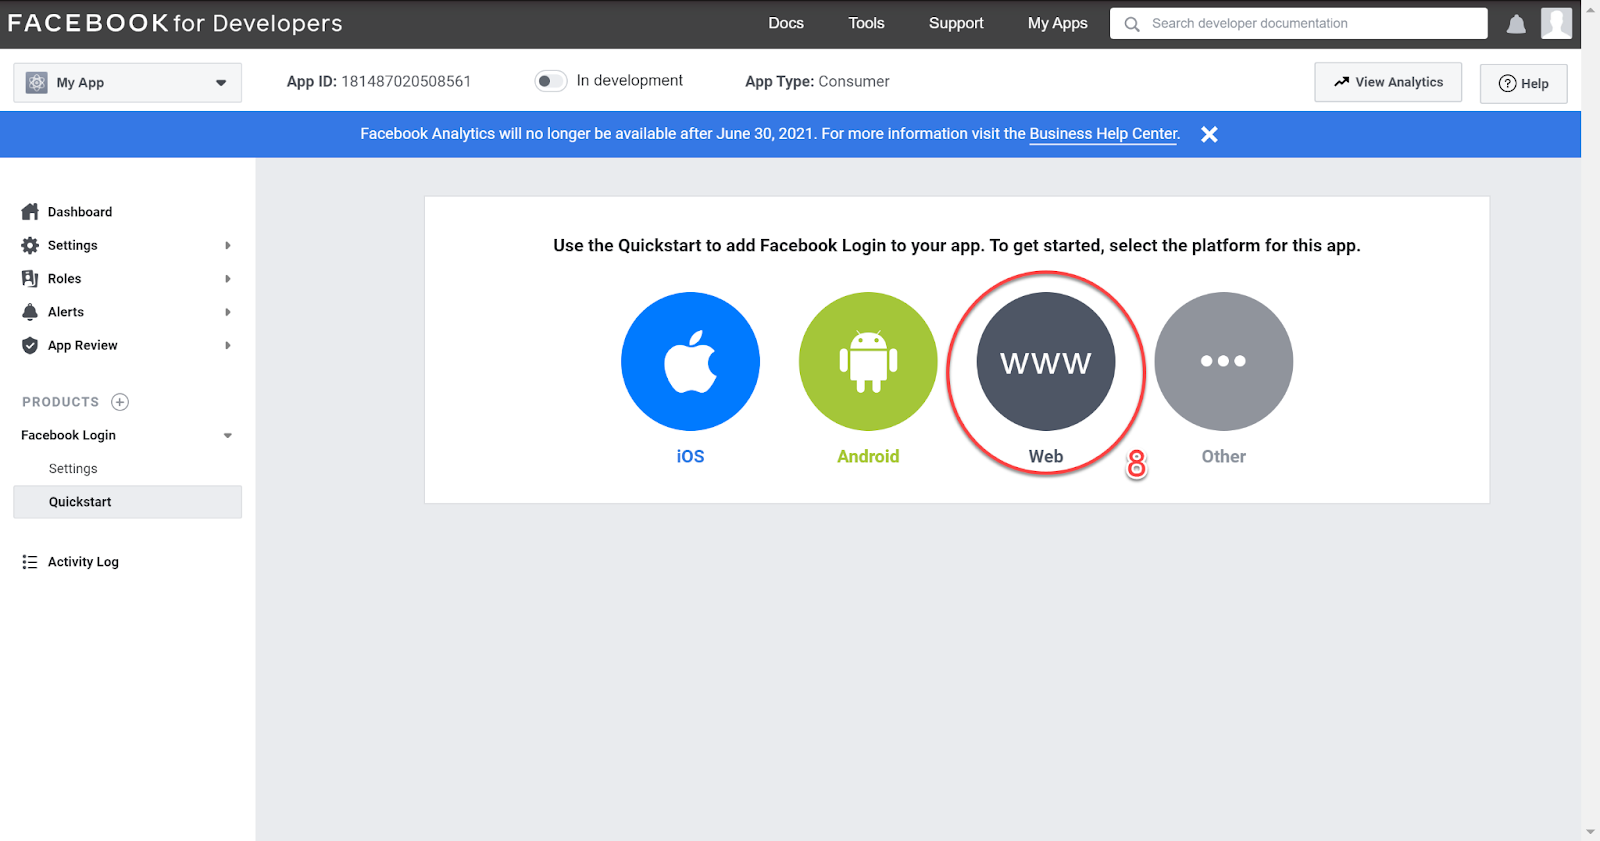Click the Android text label

pyautogui.click(x=868, y=456)
